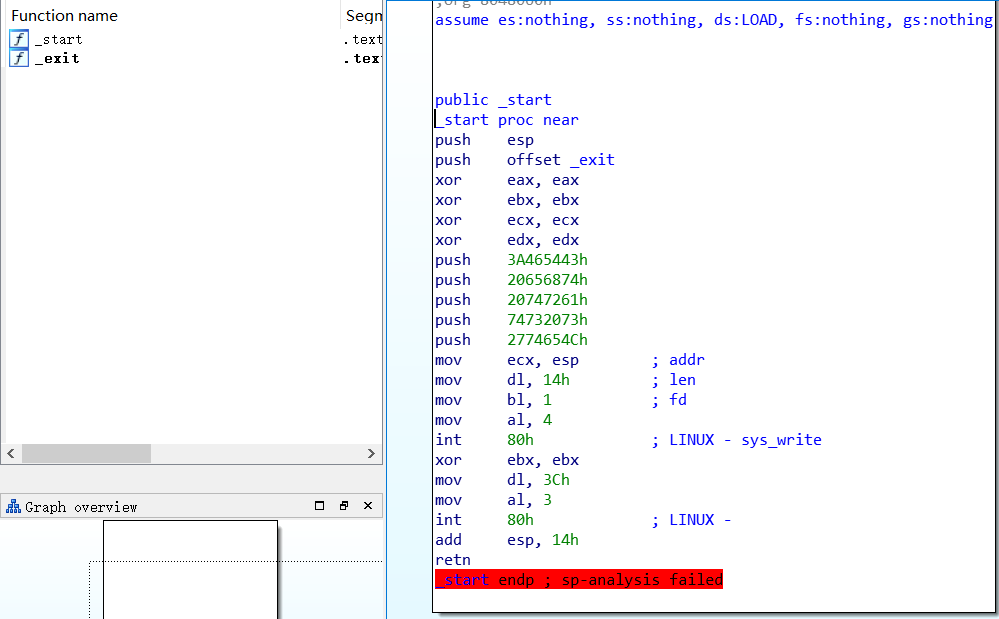Click the 'retn' instruction
The height and width of the screenshot is (619, 999).
453,560
